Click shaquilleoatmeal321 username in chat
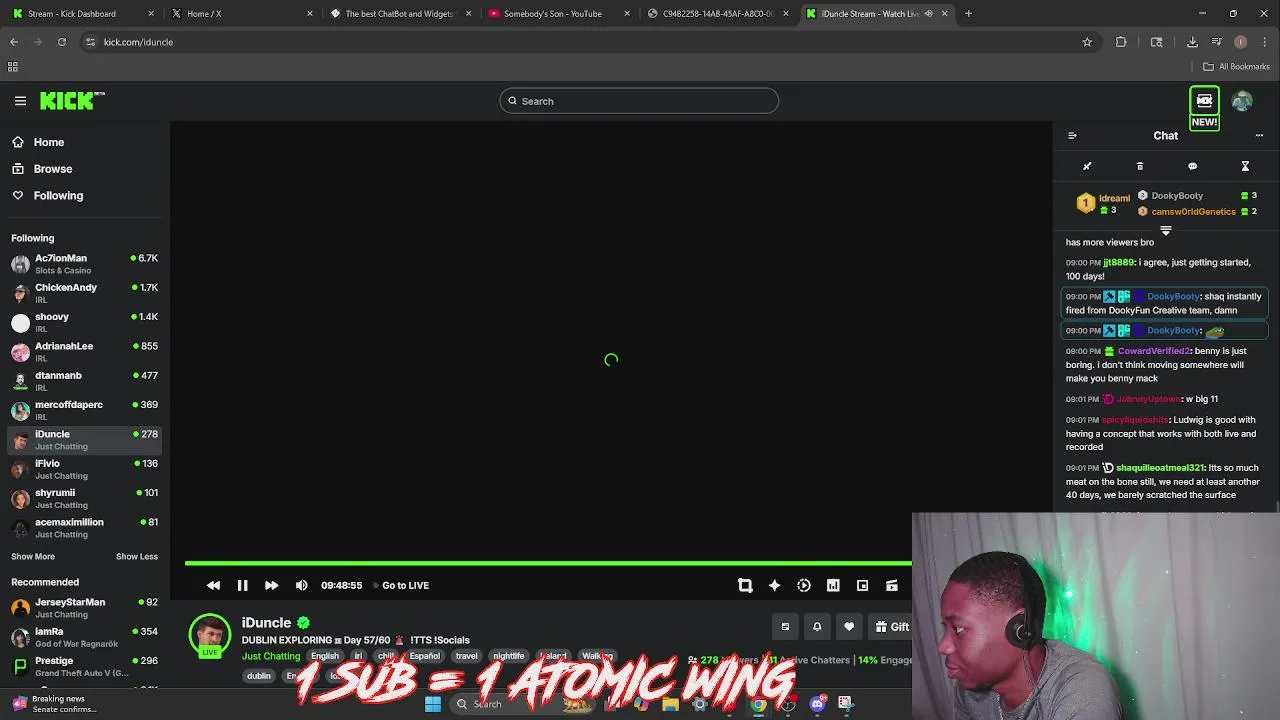 (x=1160, y=468)
